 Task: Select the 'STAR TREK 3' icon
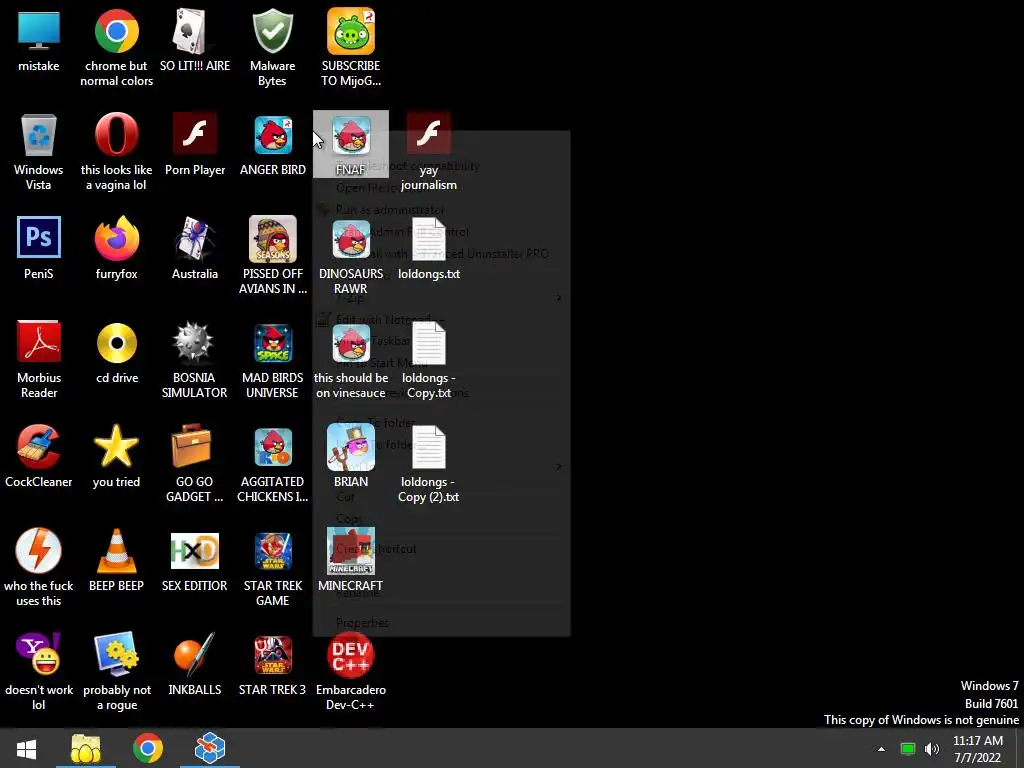tap(272, 654)
